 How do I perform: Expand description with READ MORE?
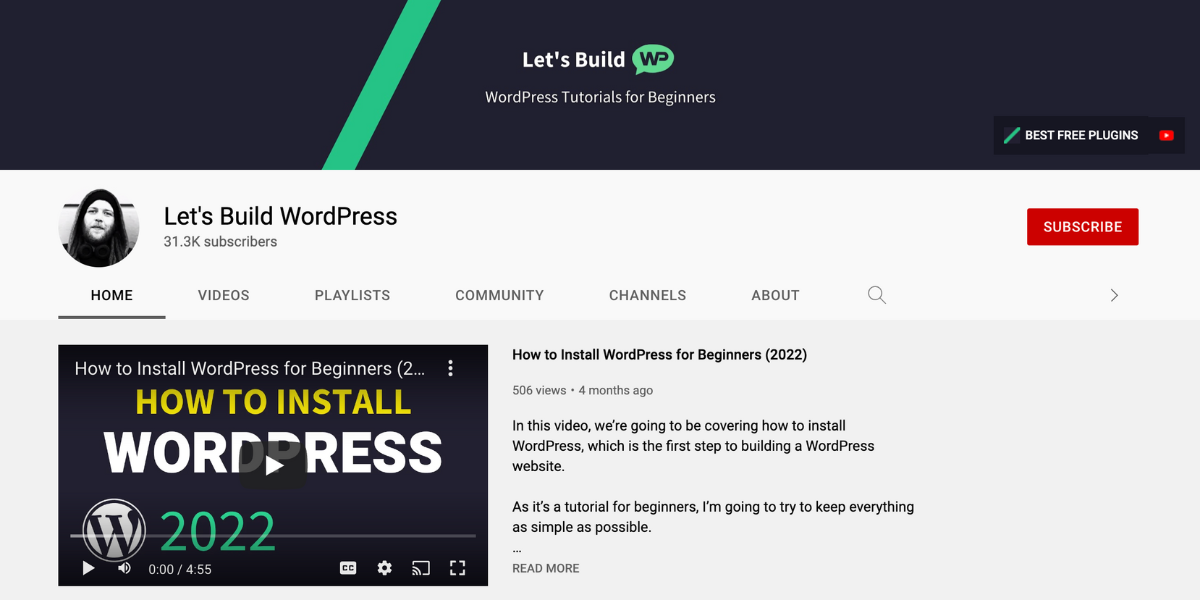pos(546,568)
